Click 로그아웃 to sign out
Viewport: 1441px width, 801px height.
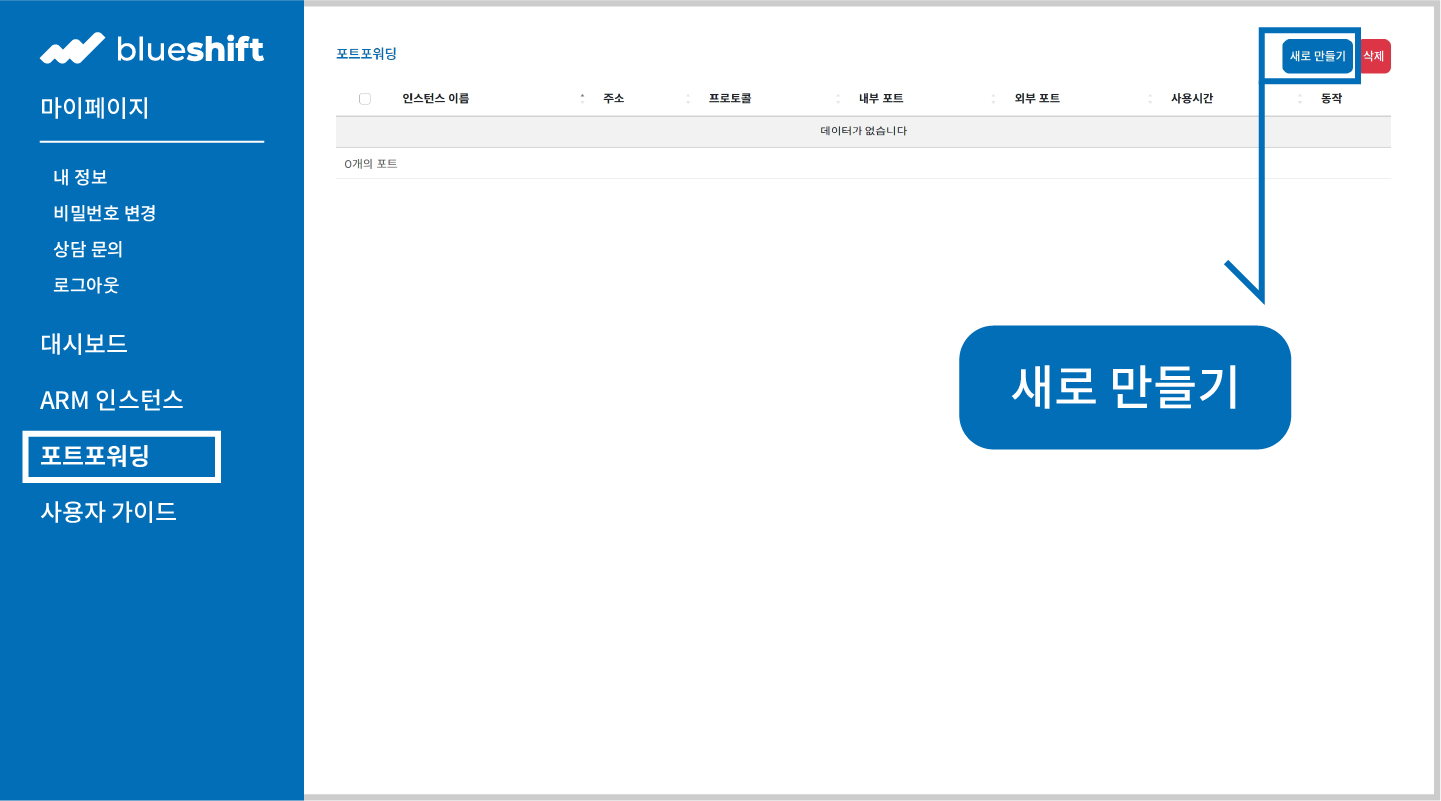86,285
